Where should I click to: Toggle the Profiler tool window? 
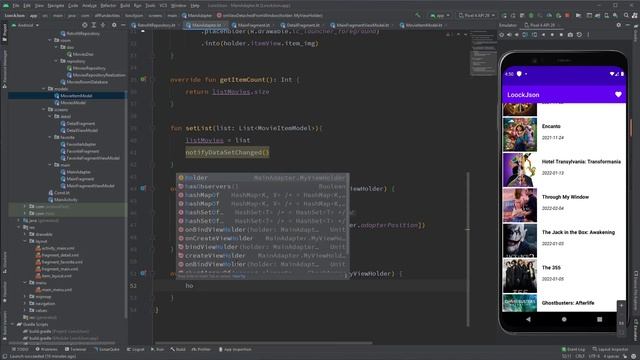pyautogui.click(x=201, y=349)
